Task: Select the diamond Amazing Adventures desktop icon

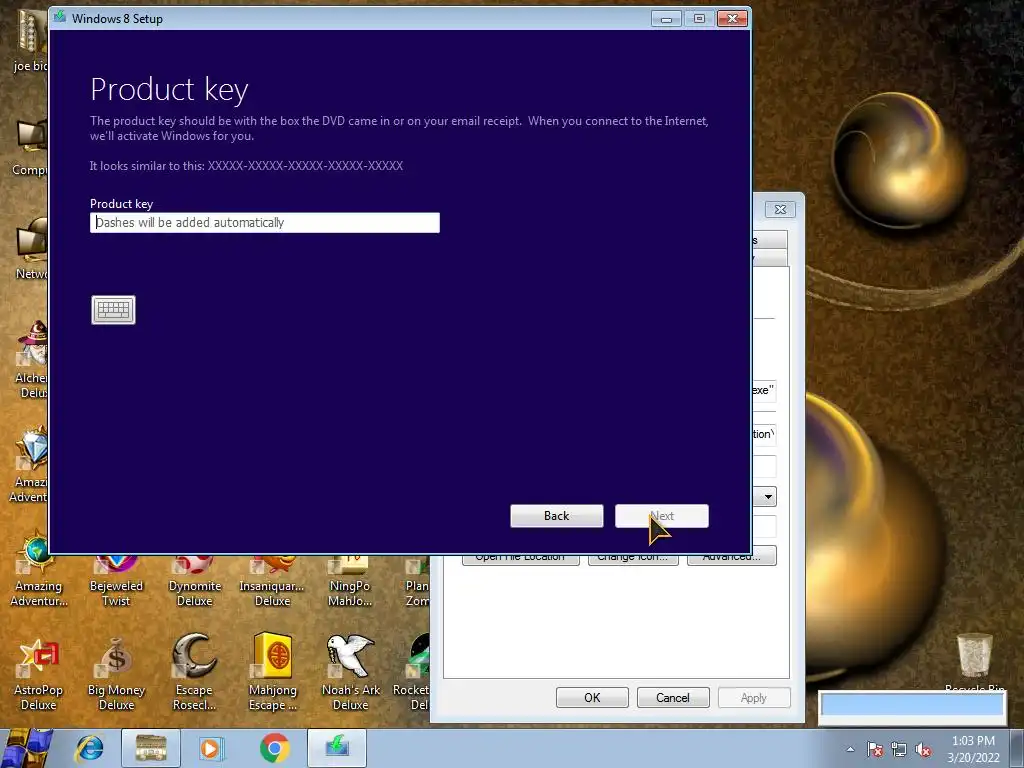Action: click(29, 465)
